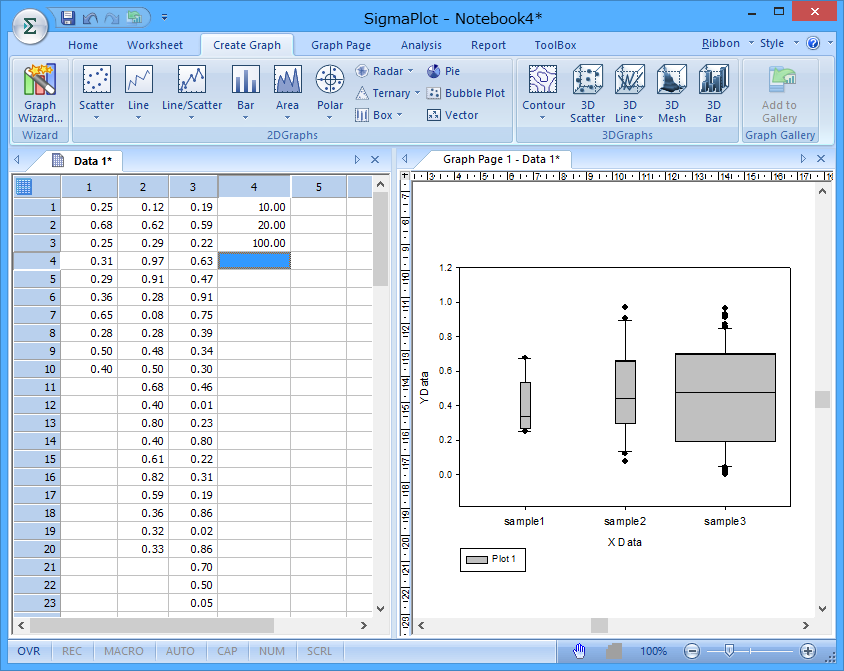Expand the Bar chart types dropdown

tap(245, 118)
